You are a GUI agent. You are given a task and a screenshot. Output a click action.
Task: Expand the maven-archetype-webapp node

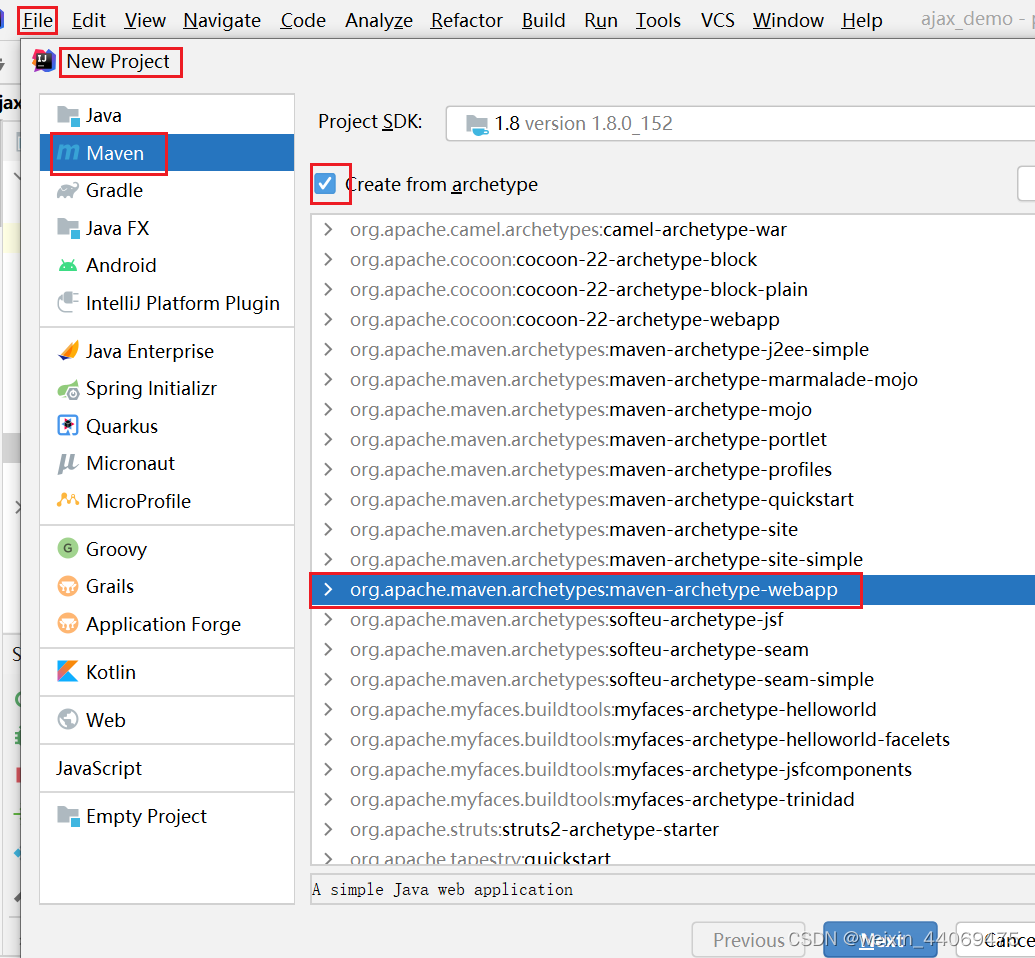click(x=328, y=590)
